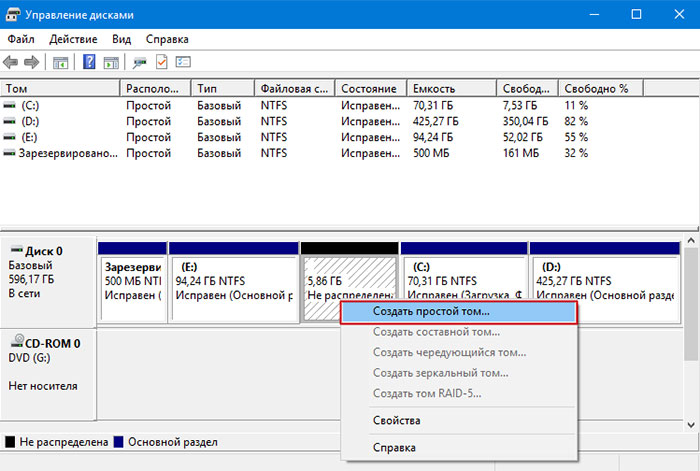Open the Файл menu
700x471 pixels.
(x=21, y=39)
